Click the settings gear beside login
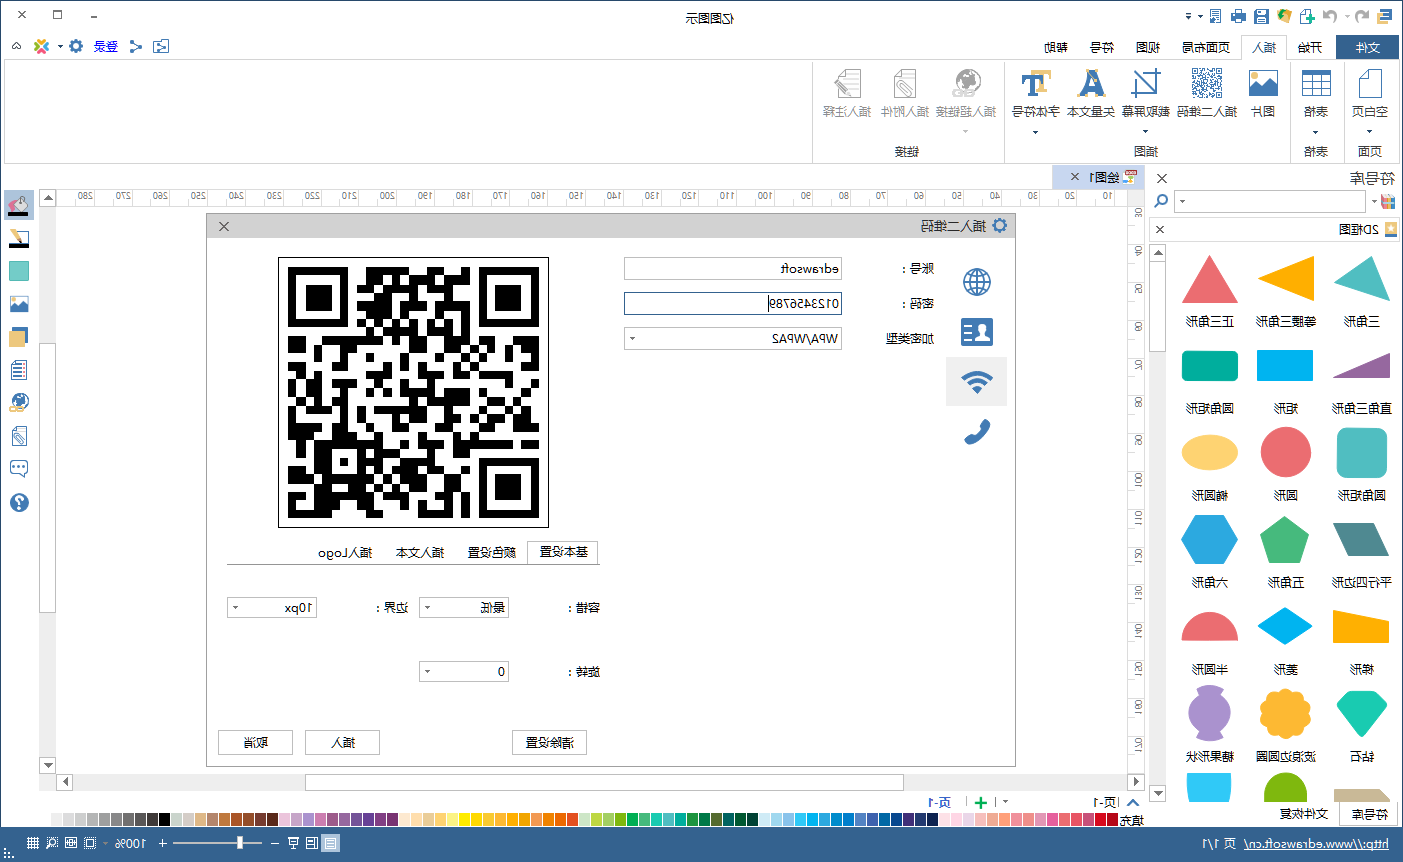 (x=76, y=46)
